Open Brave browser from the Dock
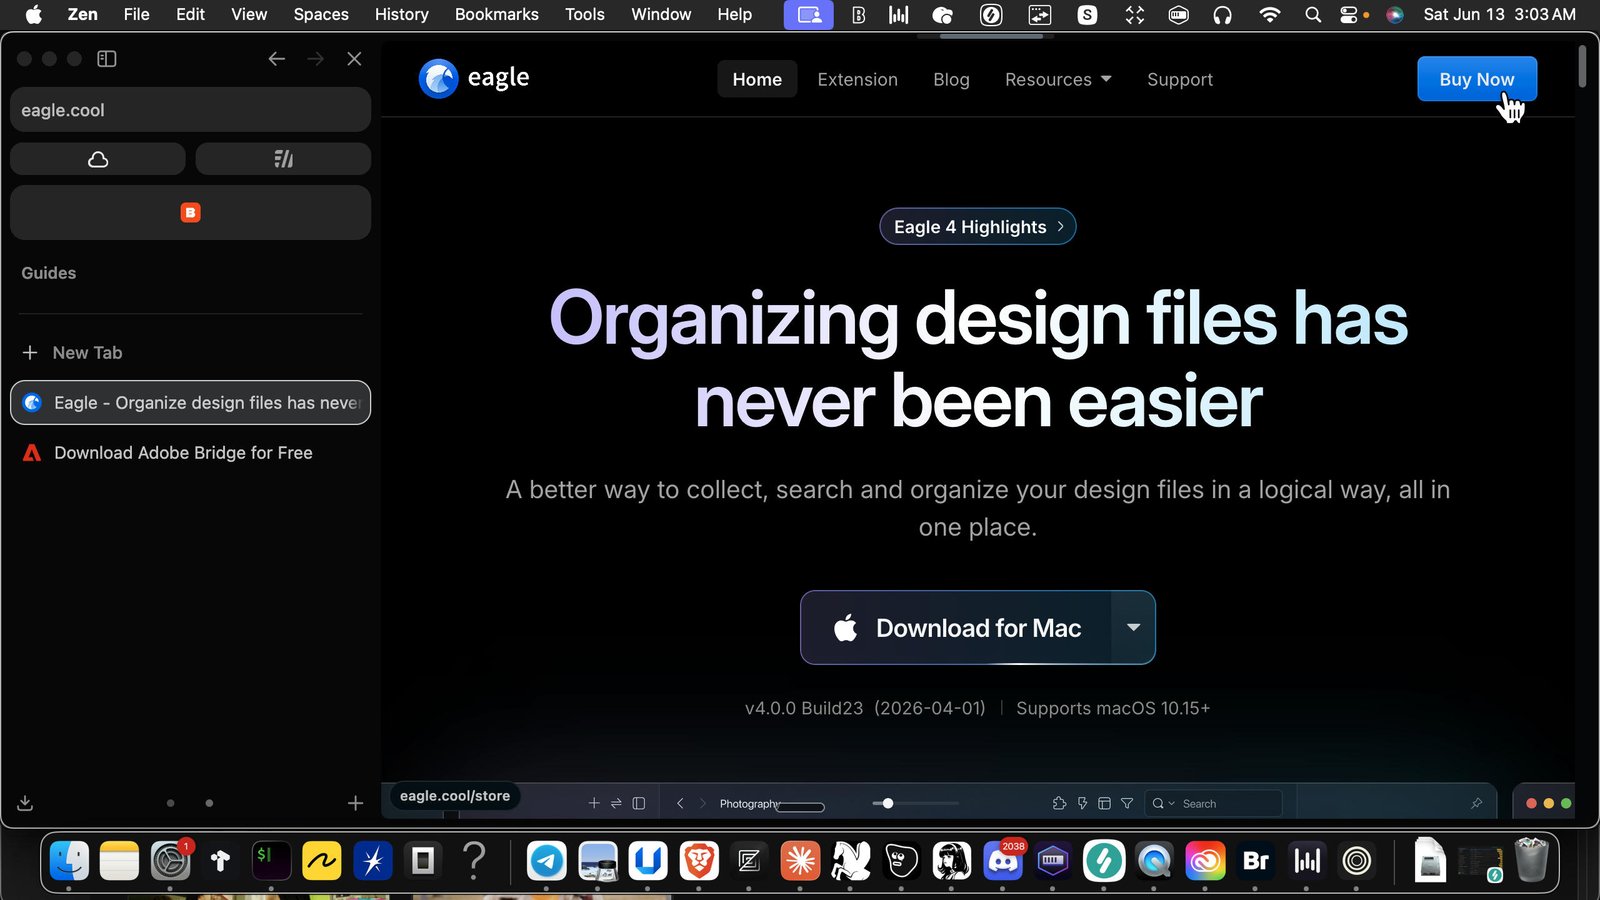The width and height of the screenshot is (1600, 900). 699,860
